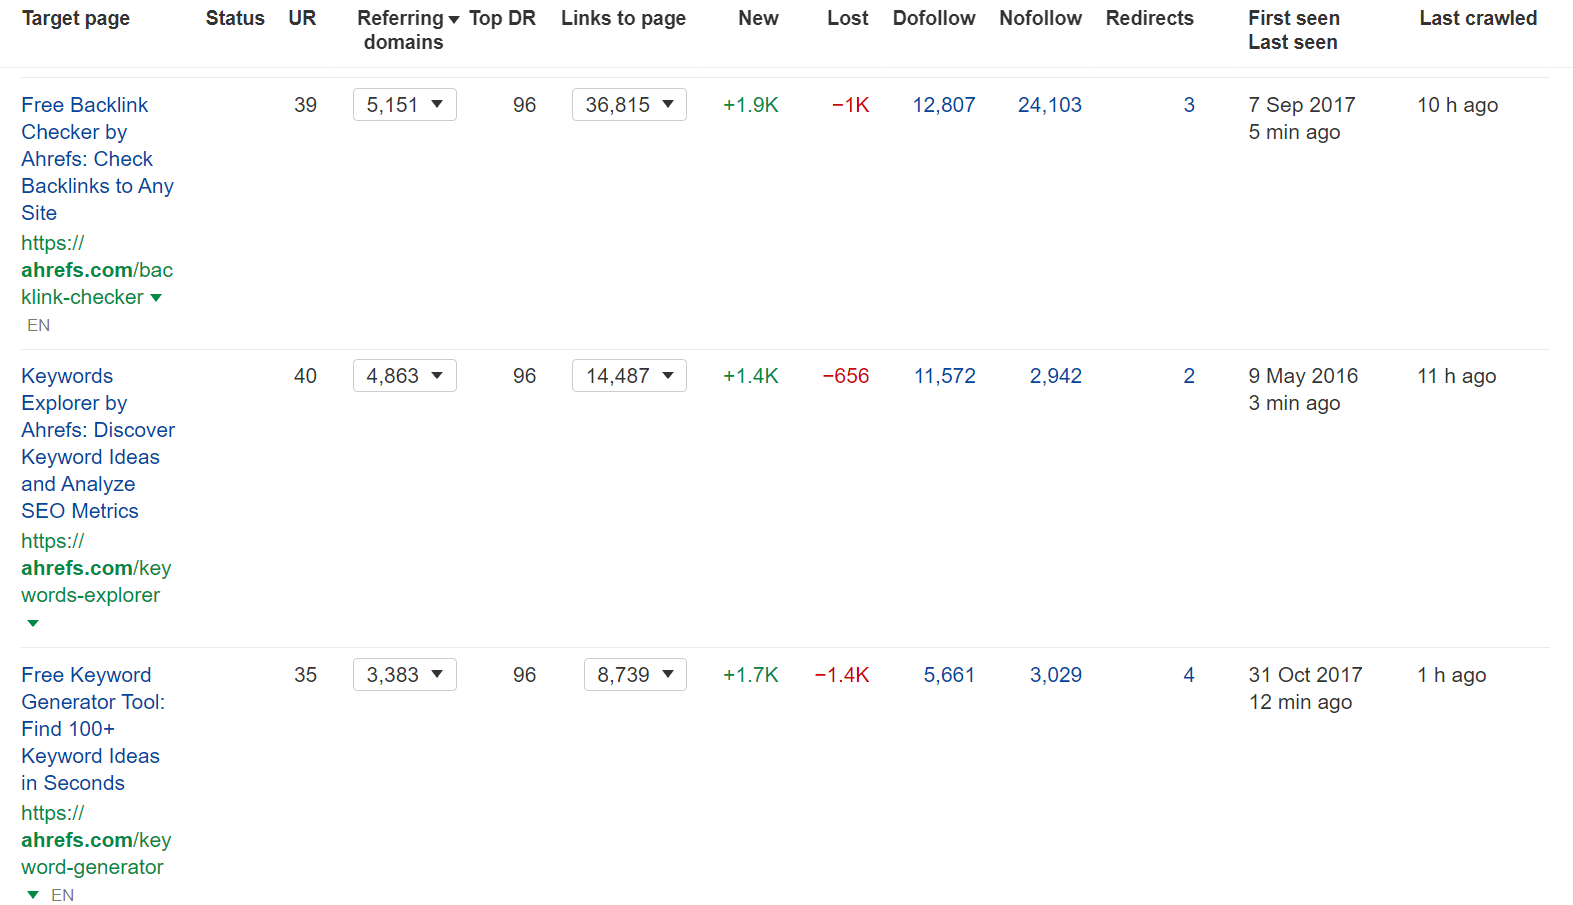Open the 3,383 referring domains dropdown
This screenshot has height=905, width=1573.
[x=404, y=675]
